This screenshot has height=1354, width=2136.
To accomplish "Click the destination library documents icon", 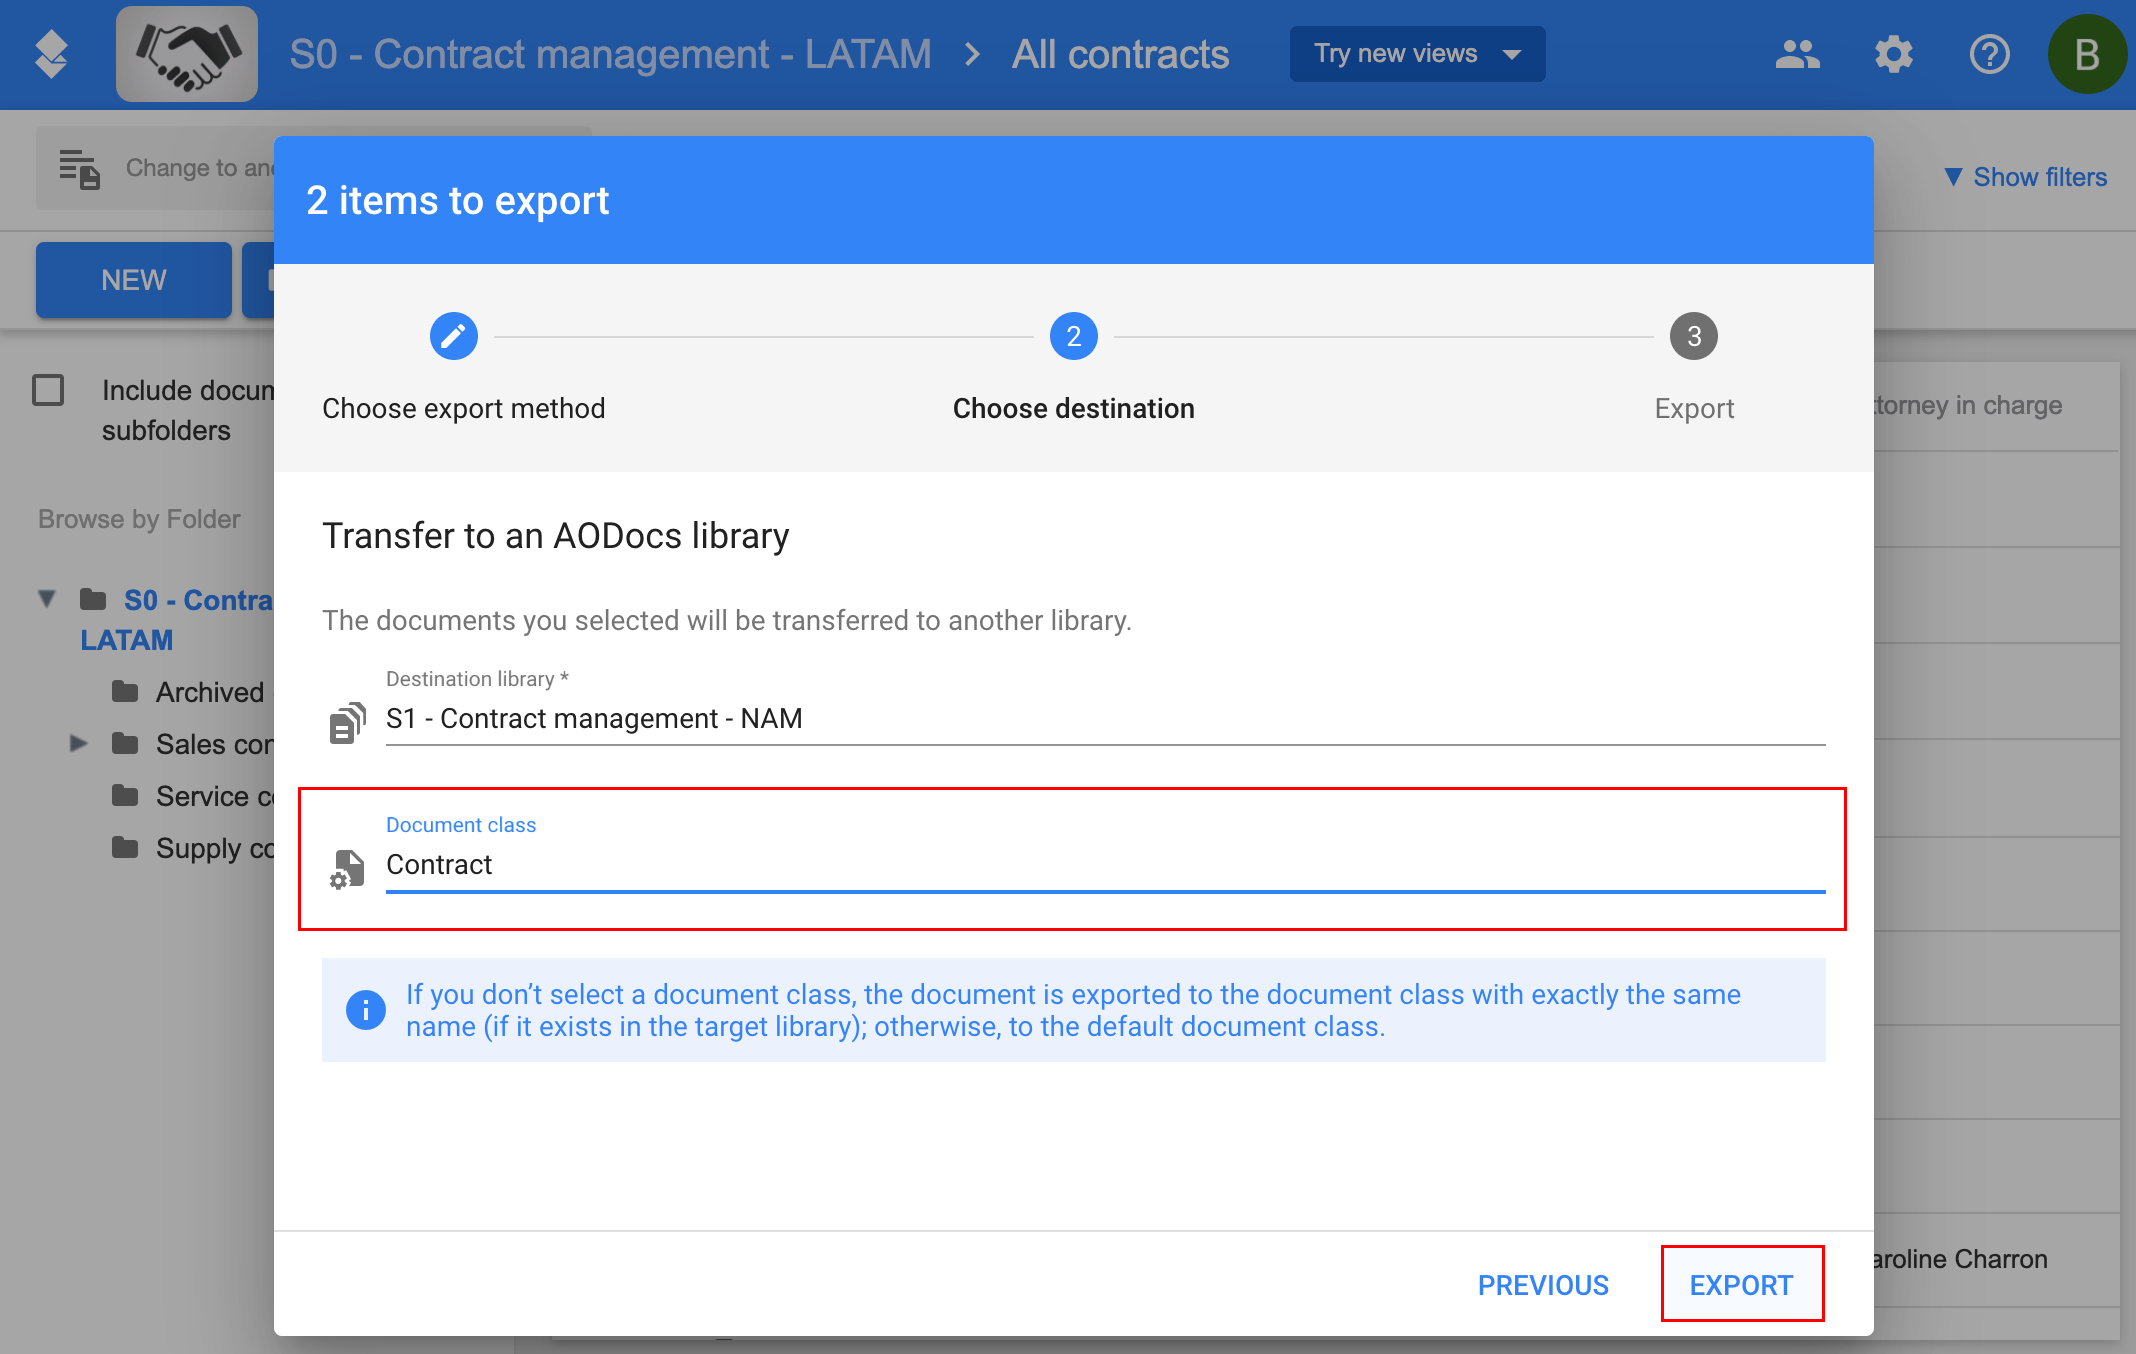I will [x=348, y=722].
